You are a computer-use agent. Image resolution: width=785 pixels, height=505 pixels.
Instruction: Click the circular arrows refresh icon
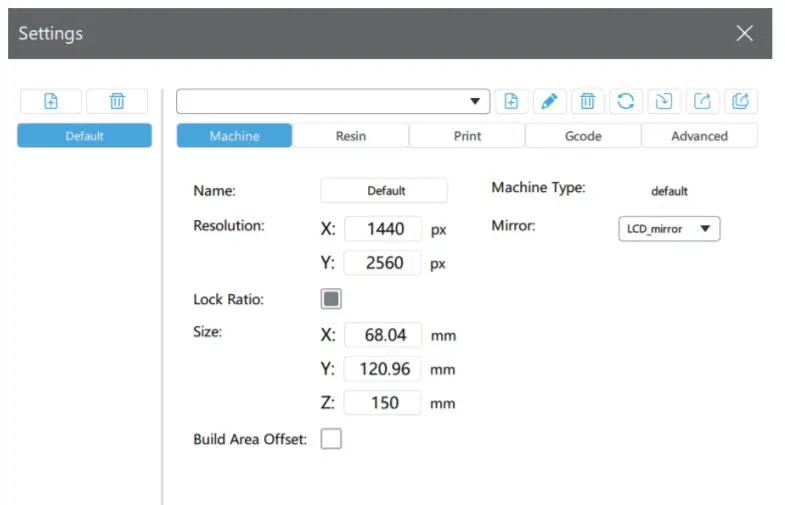(626, 101)
